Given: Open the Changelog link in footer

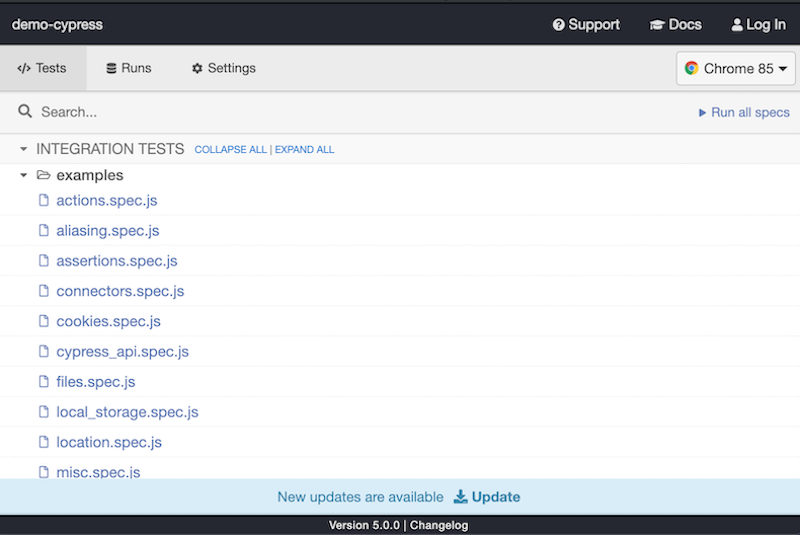Looking at the screenshot, I should pos(439,525).
